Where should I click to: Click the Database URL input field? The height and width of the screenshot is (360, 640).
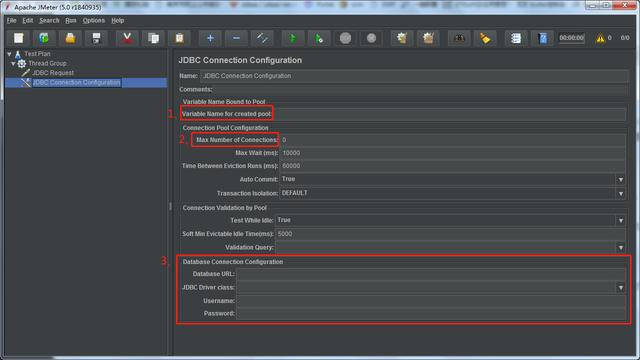[x=431, y=274]
